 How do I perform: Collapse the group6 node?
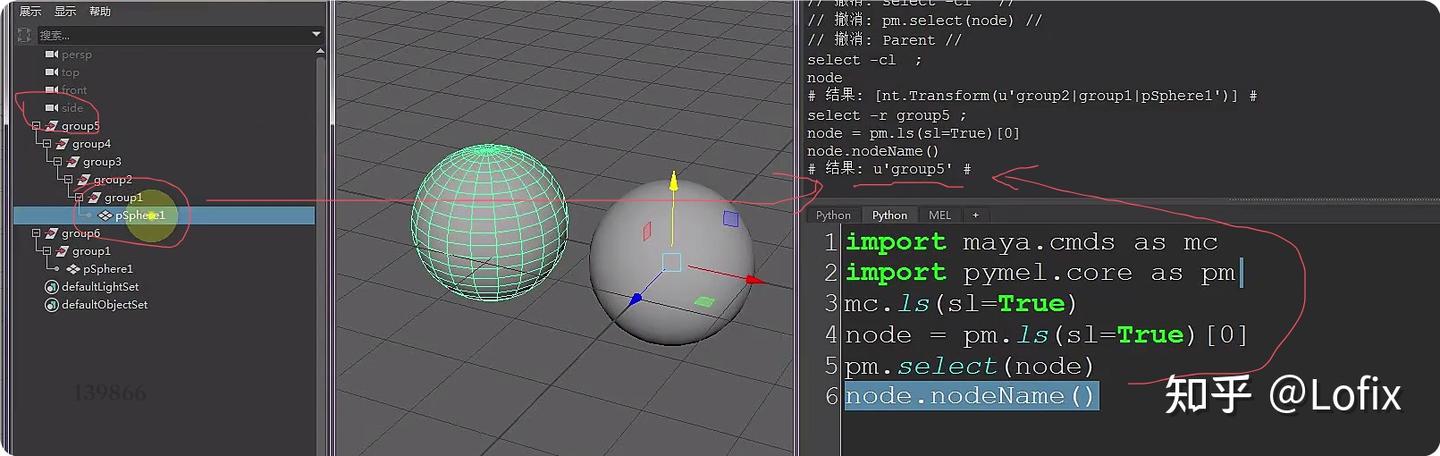click(36, 233)
